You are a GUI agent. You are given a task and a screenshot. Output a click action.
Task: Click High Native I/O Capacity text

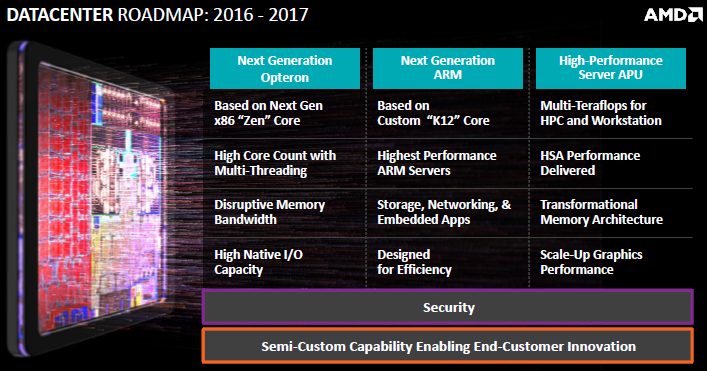click(258, 262)
